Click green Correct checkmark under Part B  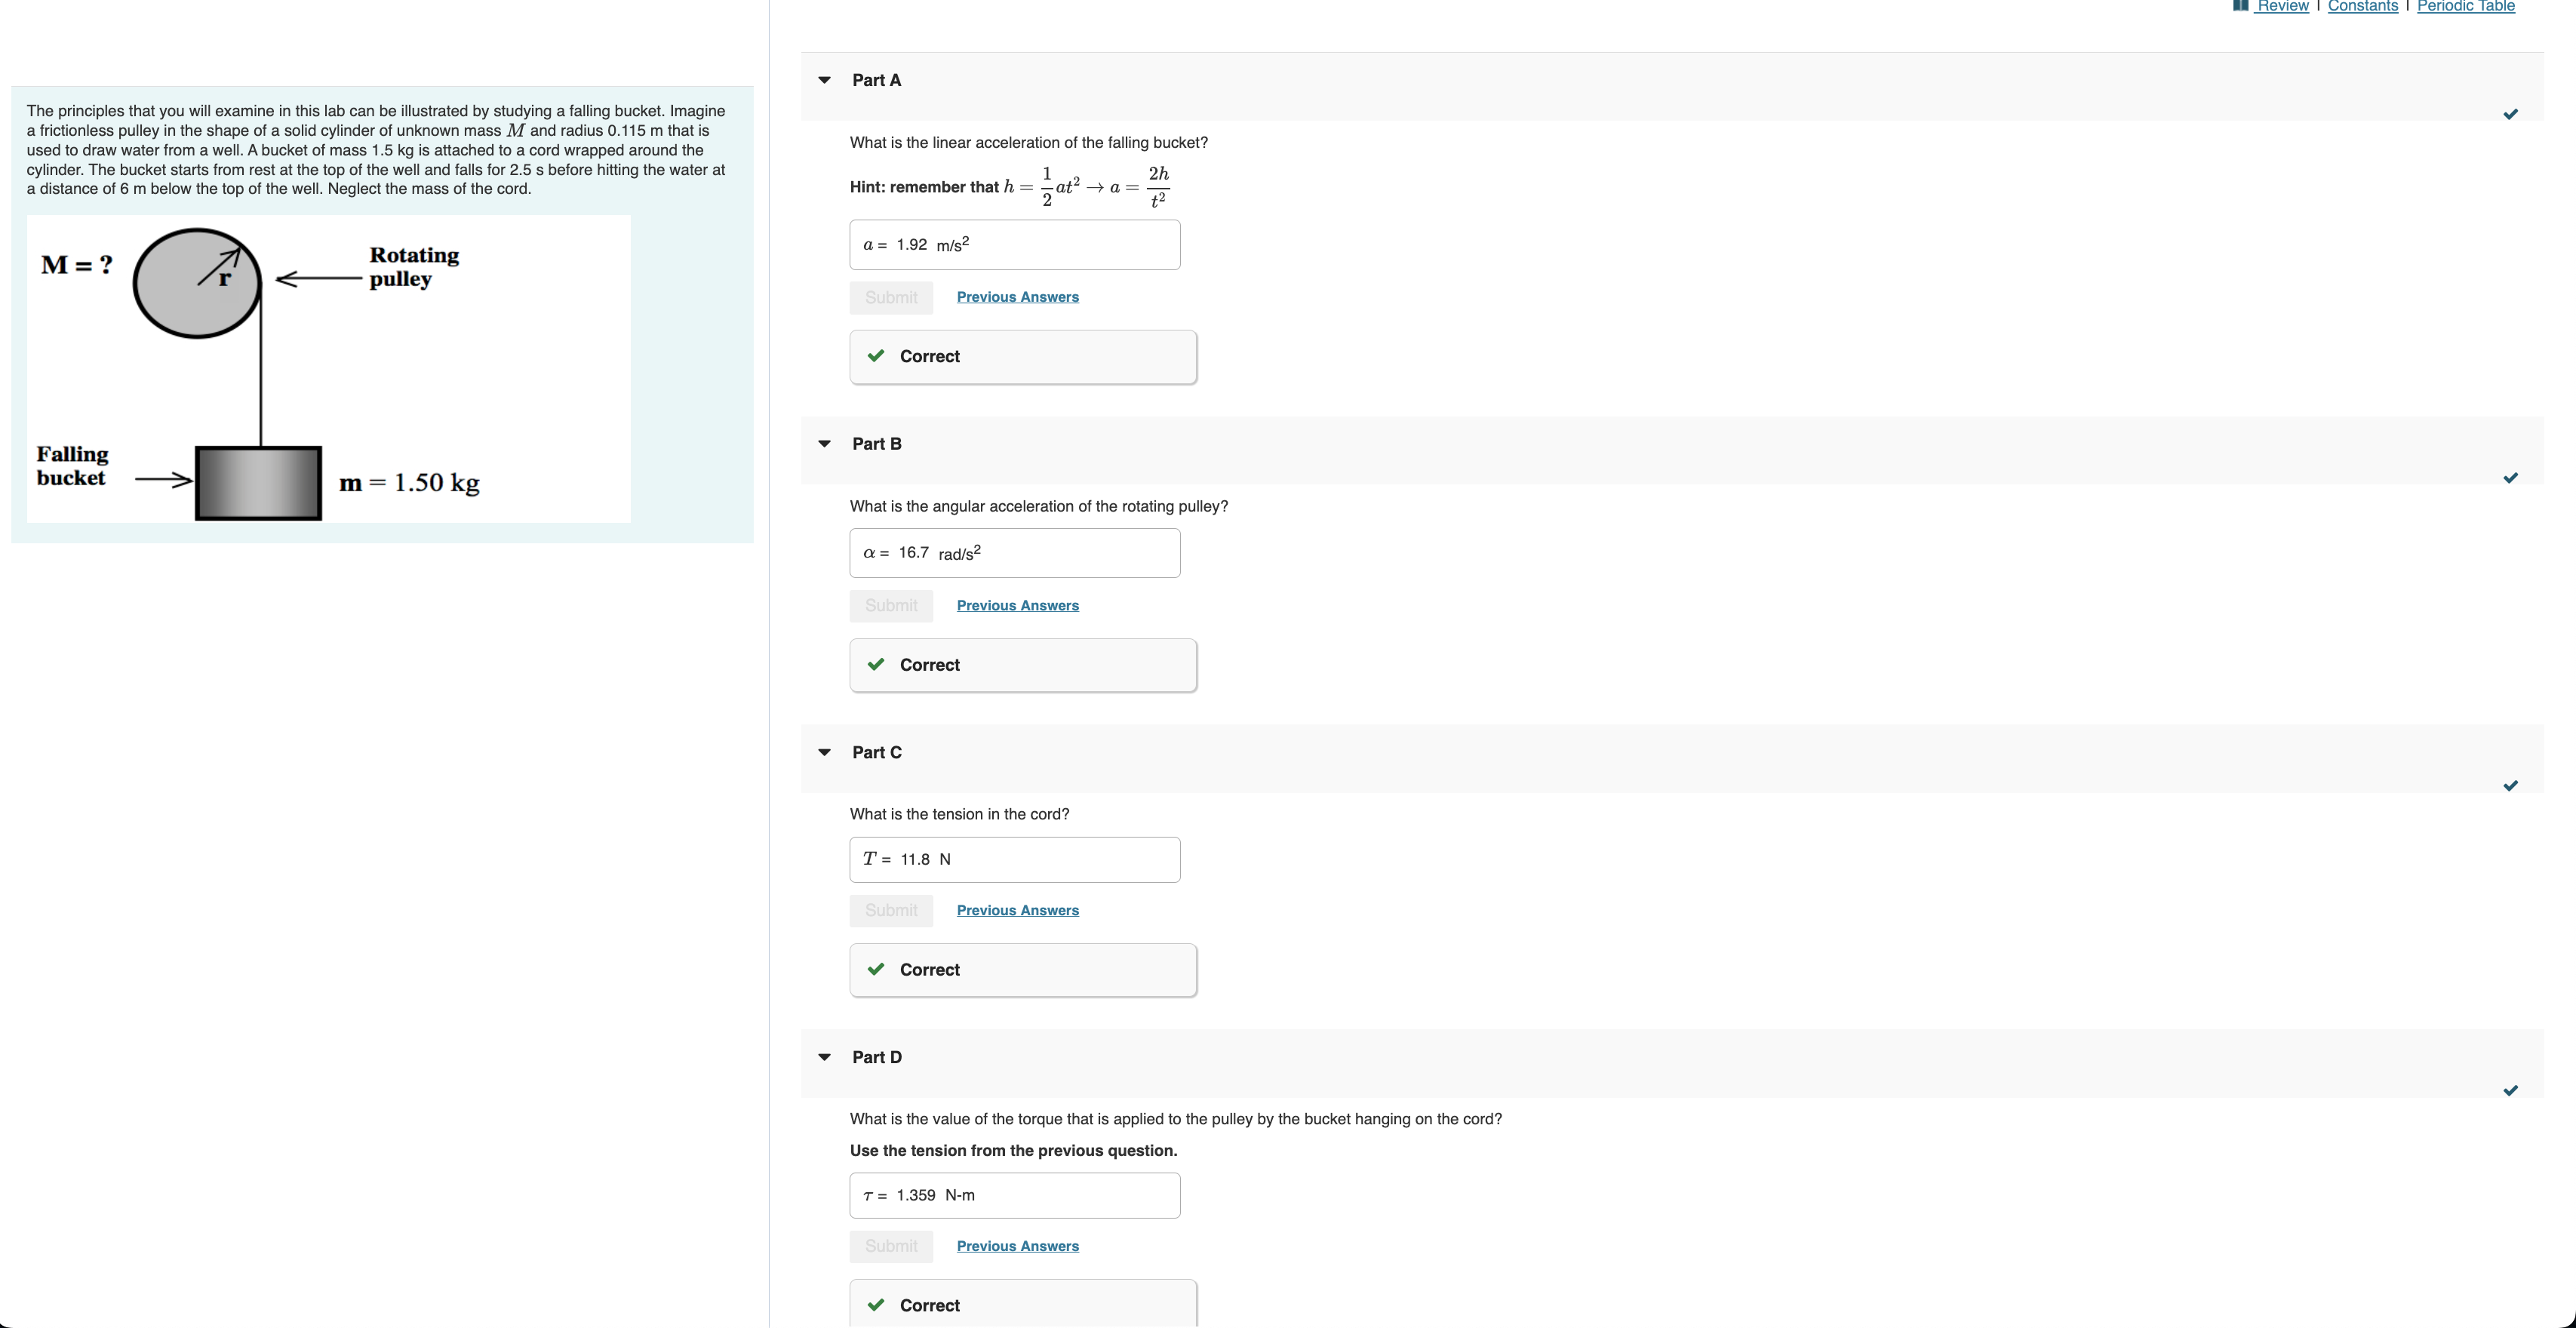tap(876, 665)
